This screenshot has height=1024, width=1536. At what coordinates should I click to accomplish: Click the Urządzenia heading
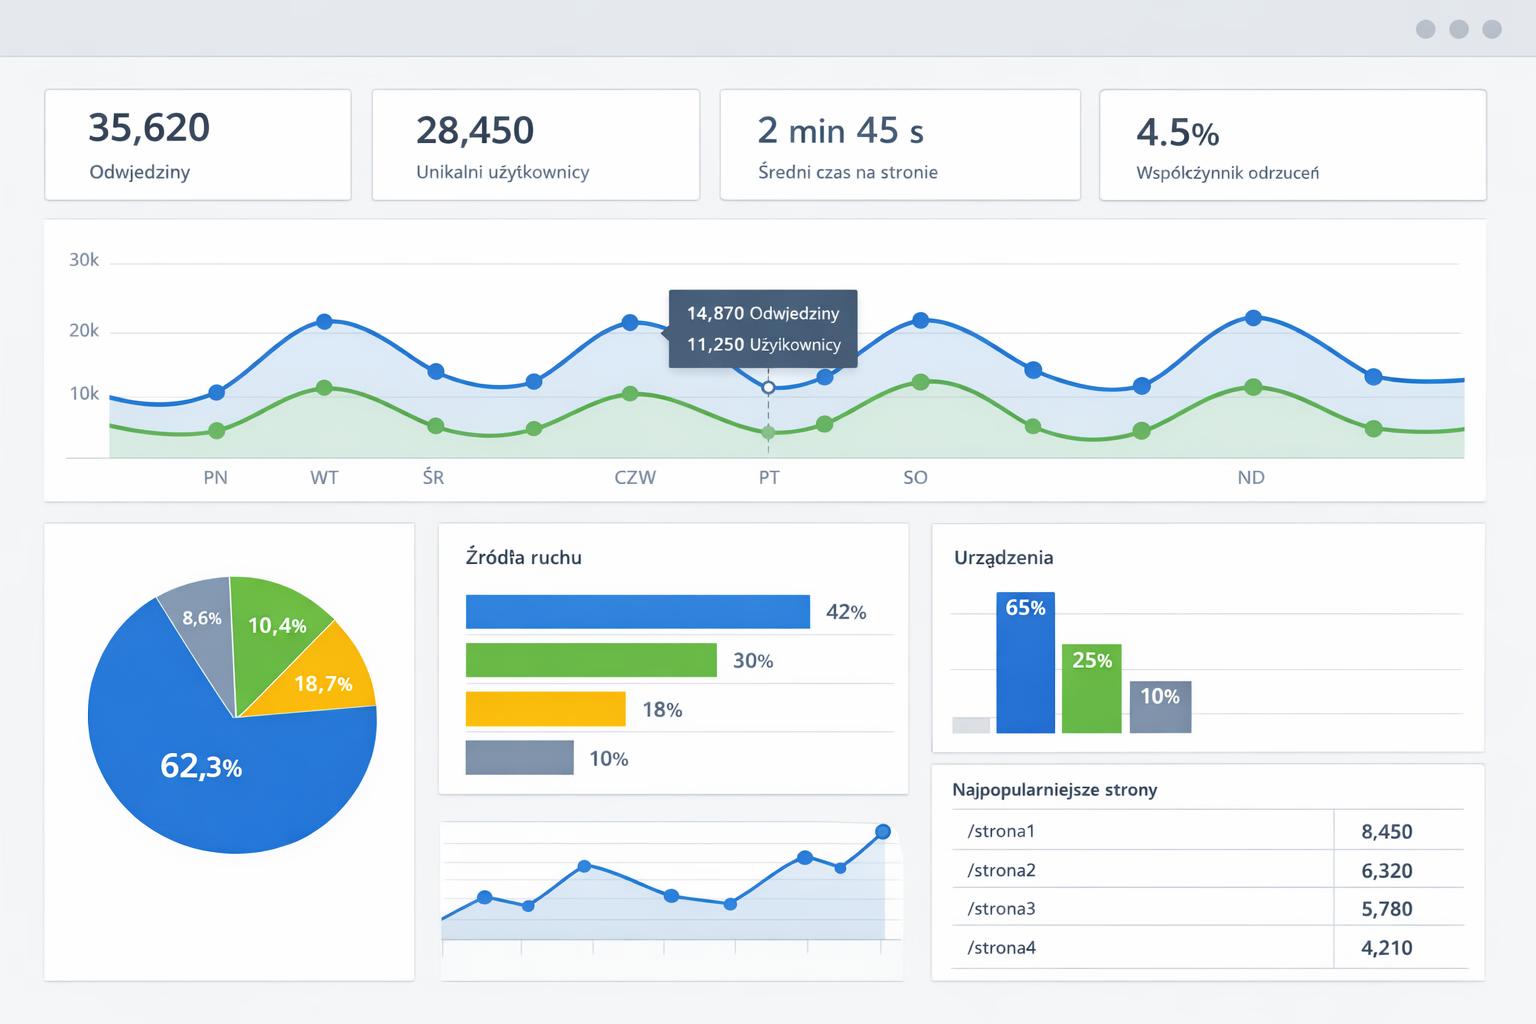pos(1004,557)
